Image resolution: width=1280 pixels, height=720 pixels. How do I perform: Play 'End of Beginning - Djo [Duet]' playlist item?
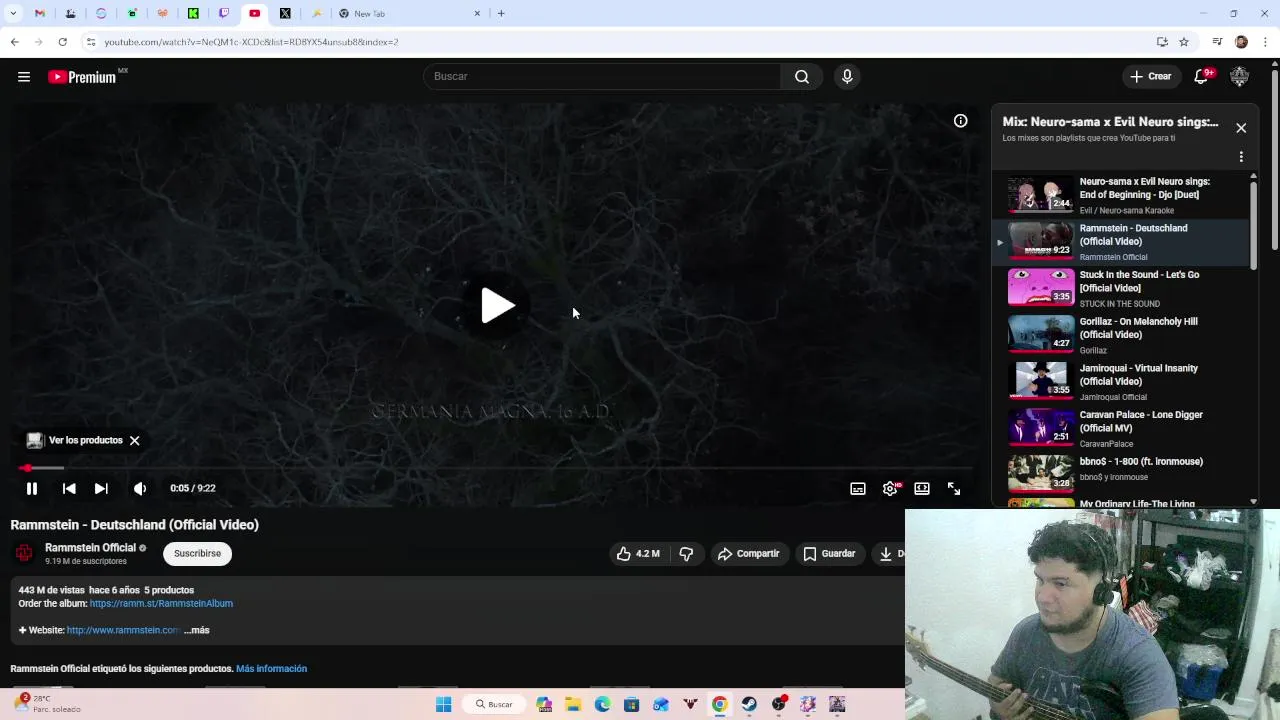point(1121,195)
